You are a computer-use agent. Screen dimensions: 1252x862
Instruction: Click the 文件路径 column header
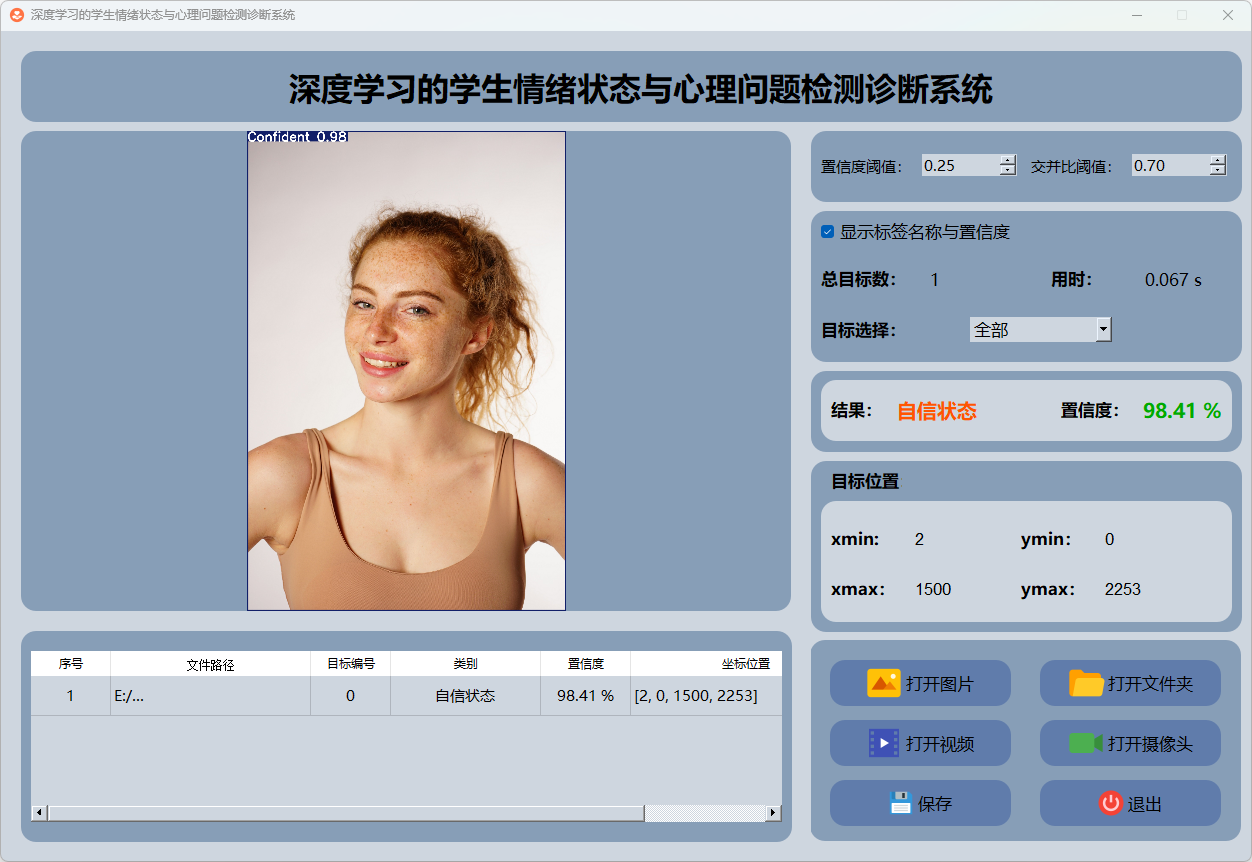tap(210, 664)
